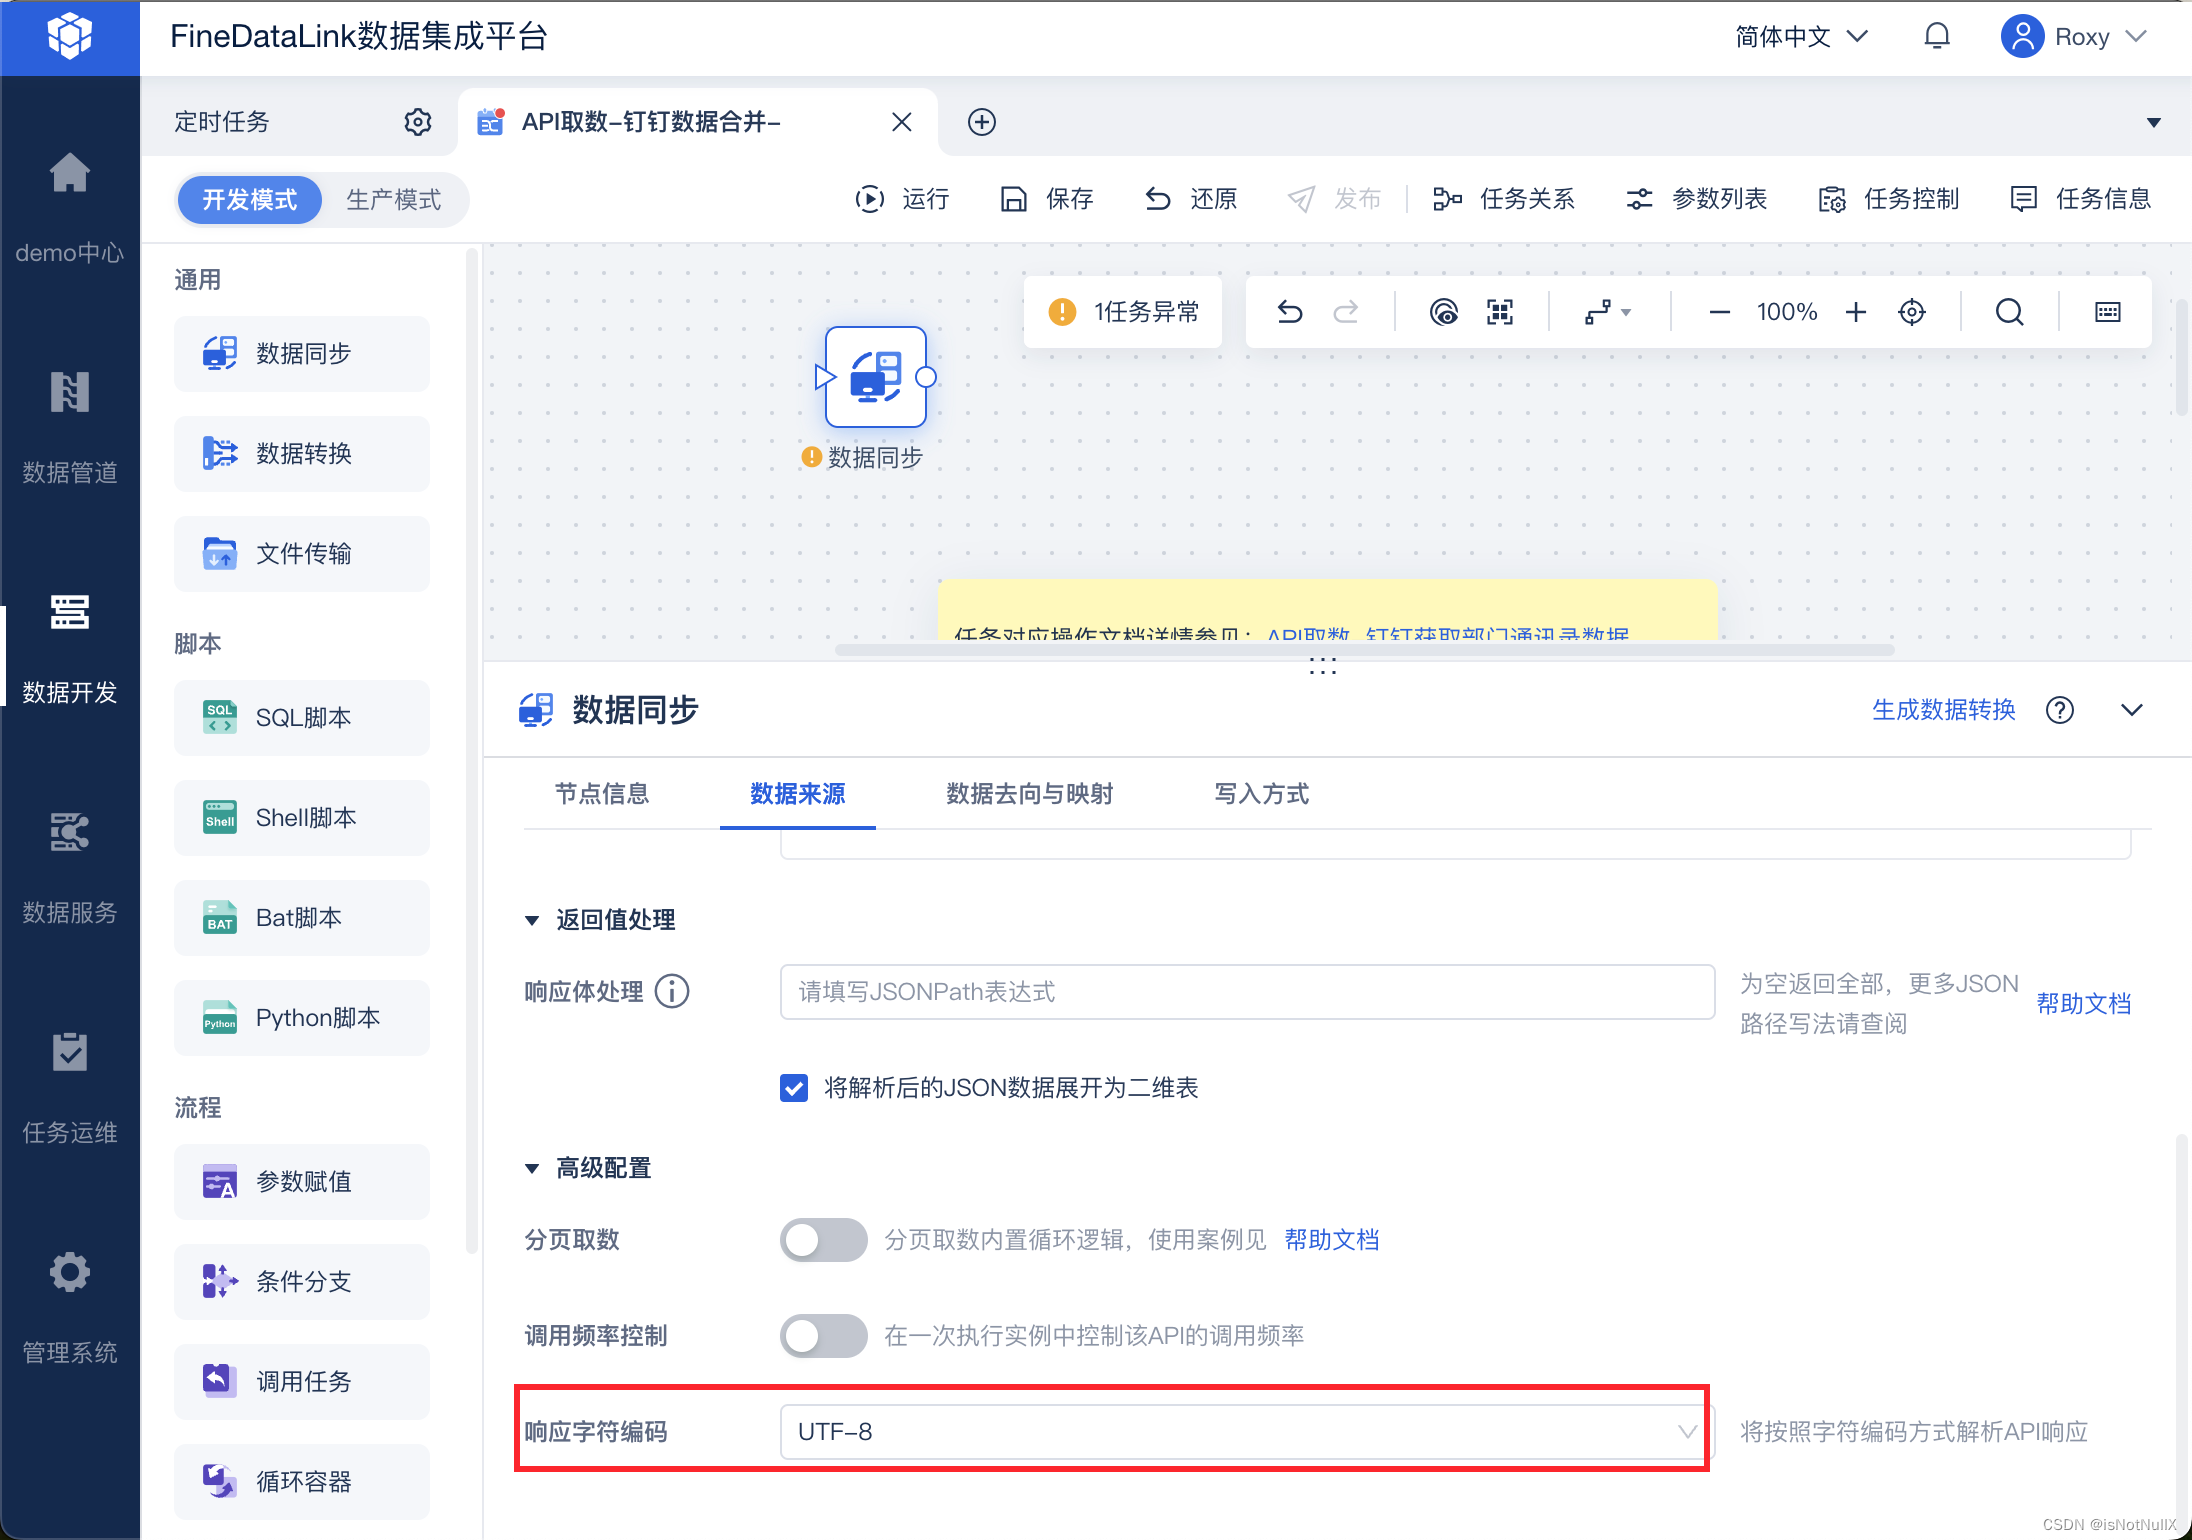Click the zoom-in plus icon
Viewport: 2192px width, 1540px height.
(1856, 312)
